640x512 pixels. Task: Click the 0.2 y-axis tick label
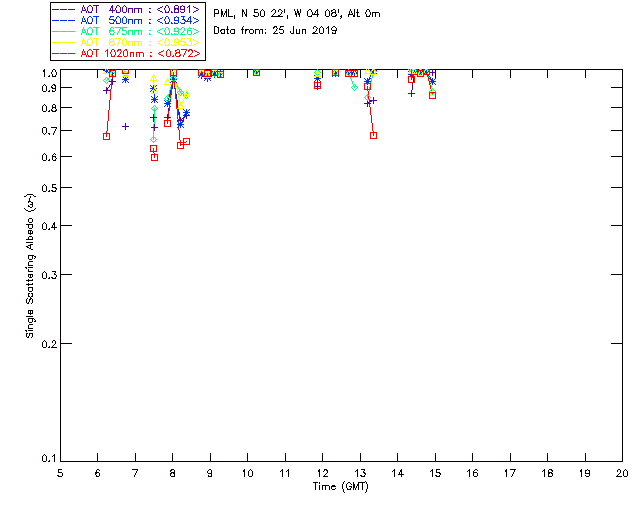click(50, 344)
